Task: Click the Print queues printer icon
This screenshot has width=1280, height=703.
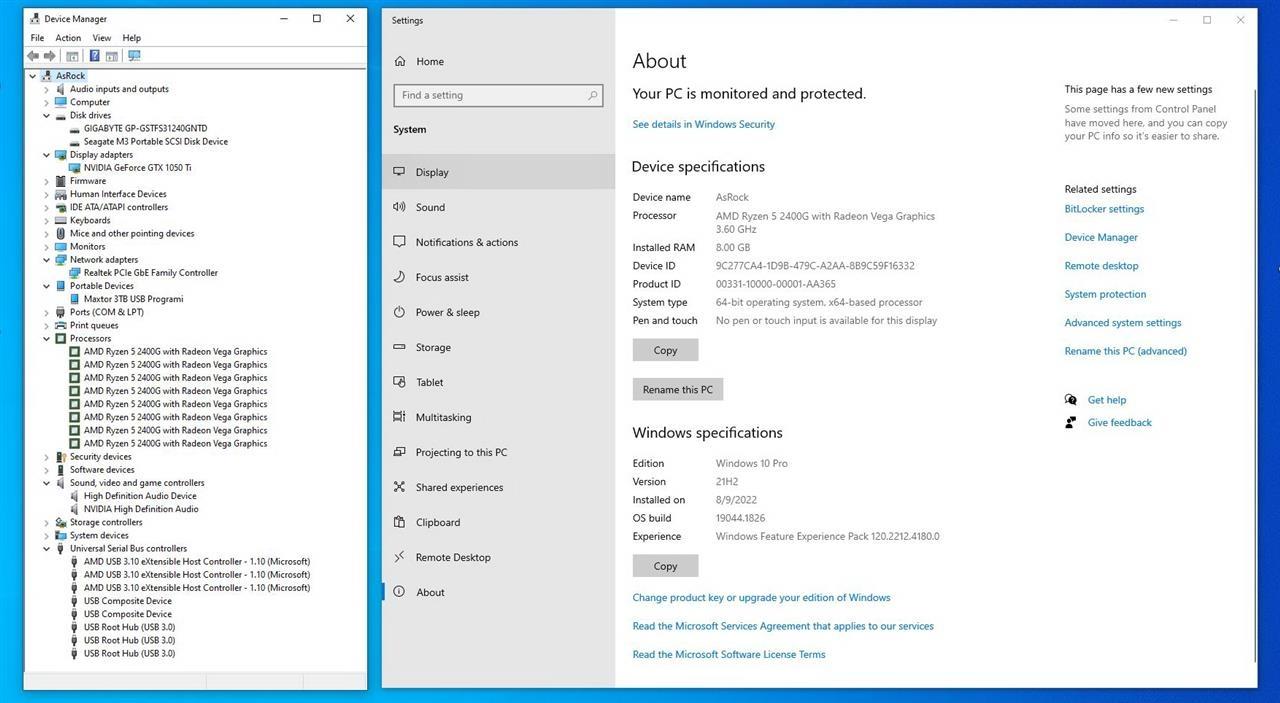Action: coord(61,325)
